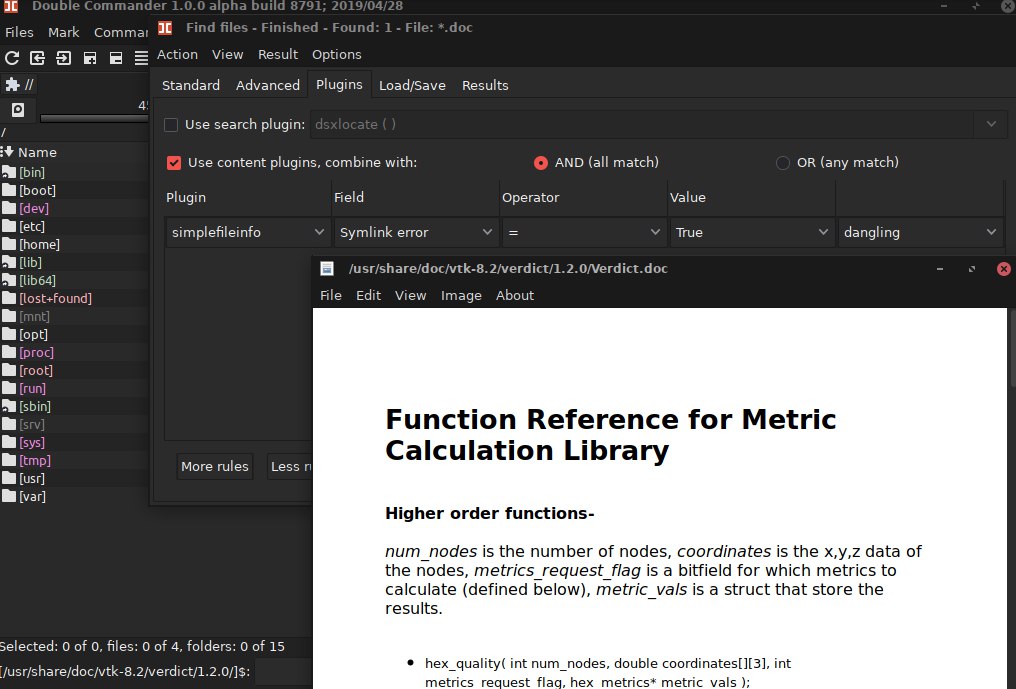Screen dimensions: 1016x689
Task: Select the [home] folder icon
Action: (8, 244)
